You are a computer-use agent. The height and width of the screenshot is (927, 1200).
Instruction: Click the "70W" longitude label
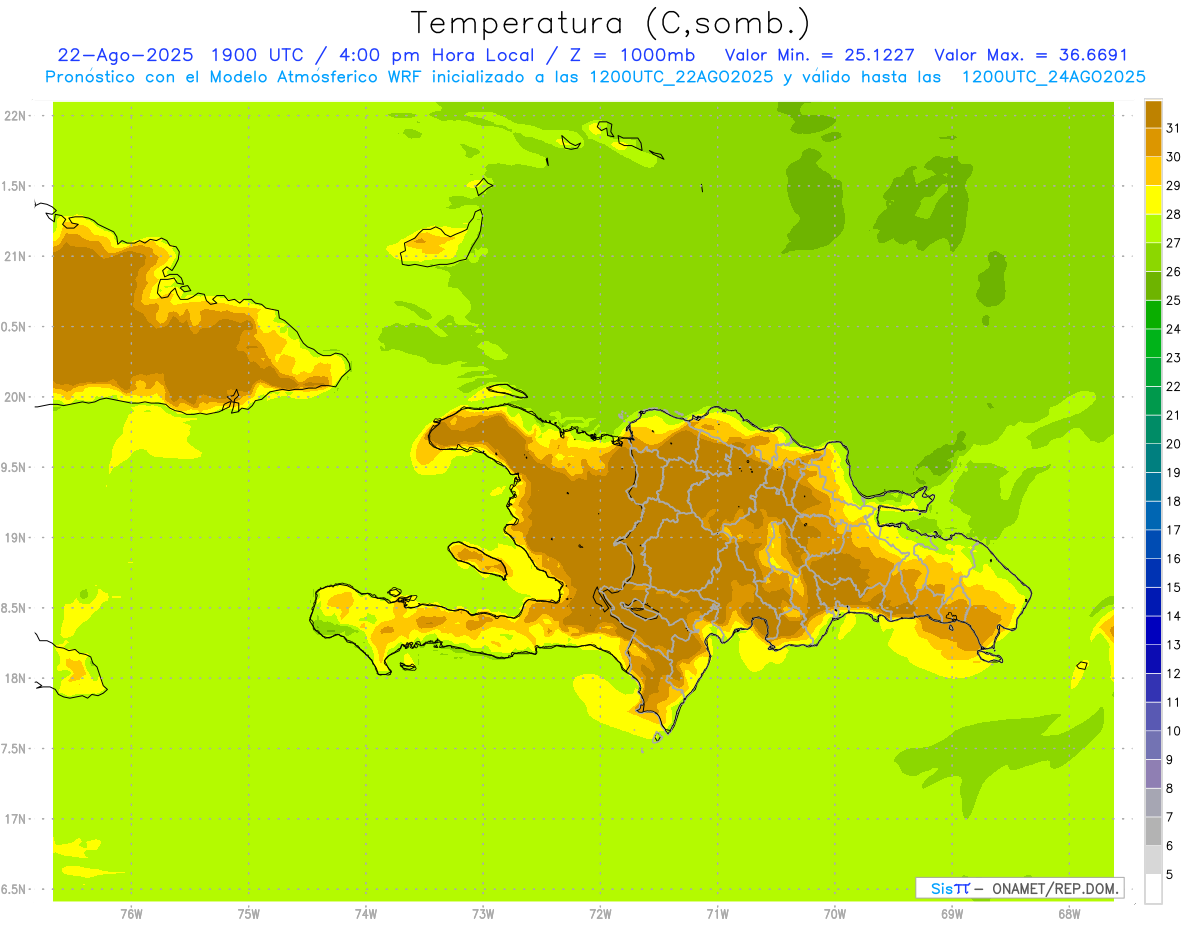tap(835, 914)
